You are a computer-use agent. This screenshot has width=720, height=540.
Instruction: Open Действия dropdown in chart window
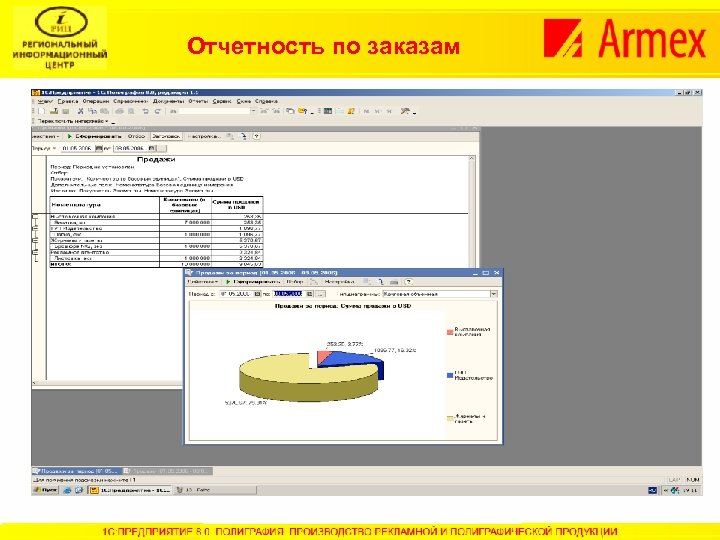pyautogui.click(x=202, y=281)
